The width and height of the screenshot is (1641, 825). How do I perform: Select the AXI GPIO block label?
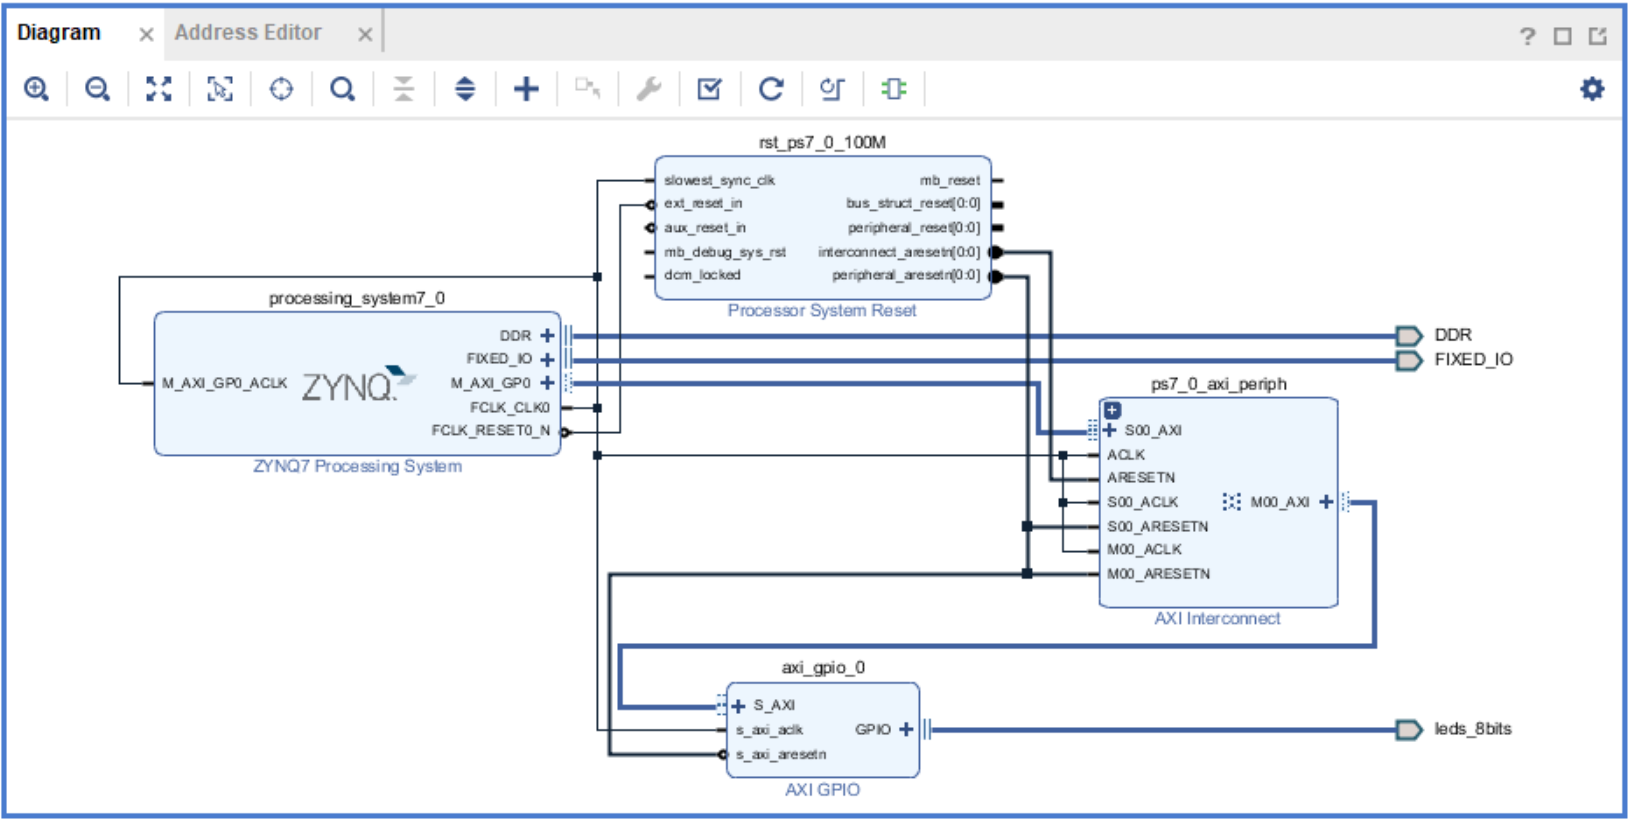(x=822, y=790)
